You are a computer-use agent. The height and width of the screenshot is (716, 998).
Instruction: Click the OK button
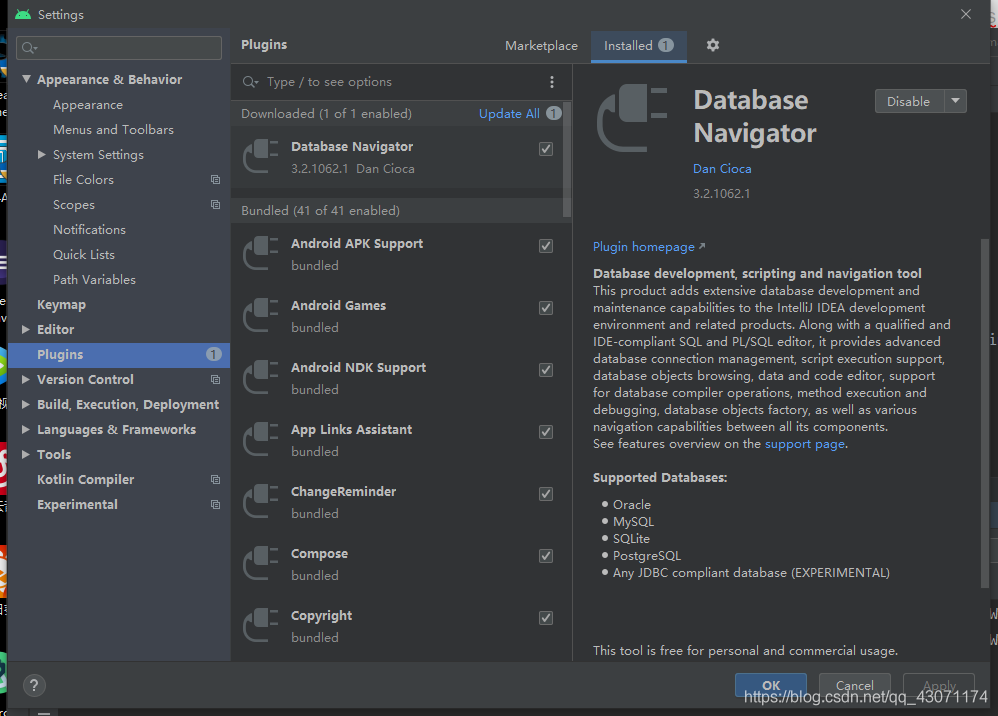(771, 685)
